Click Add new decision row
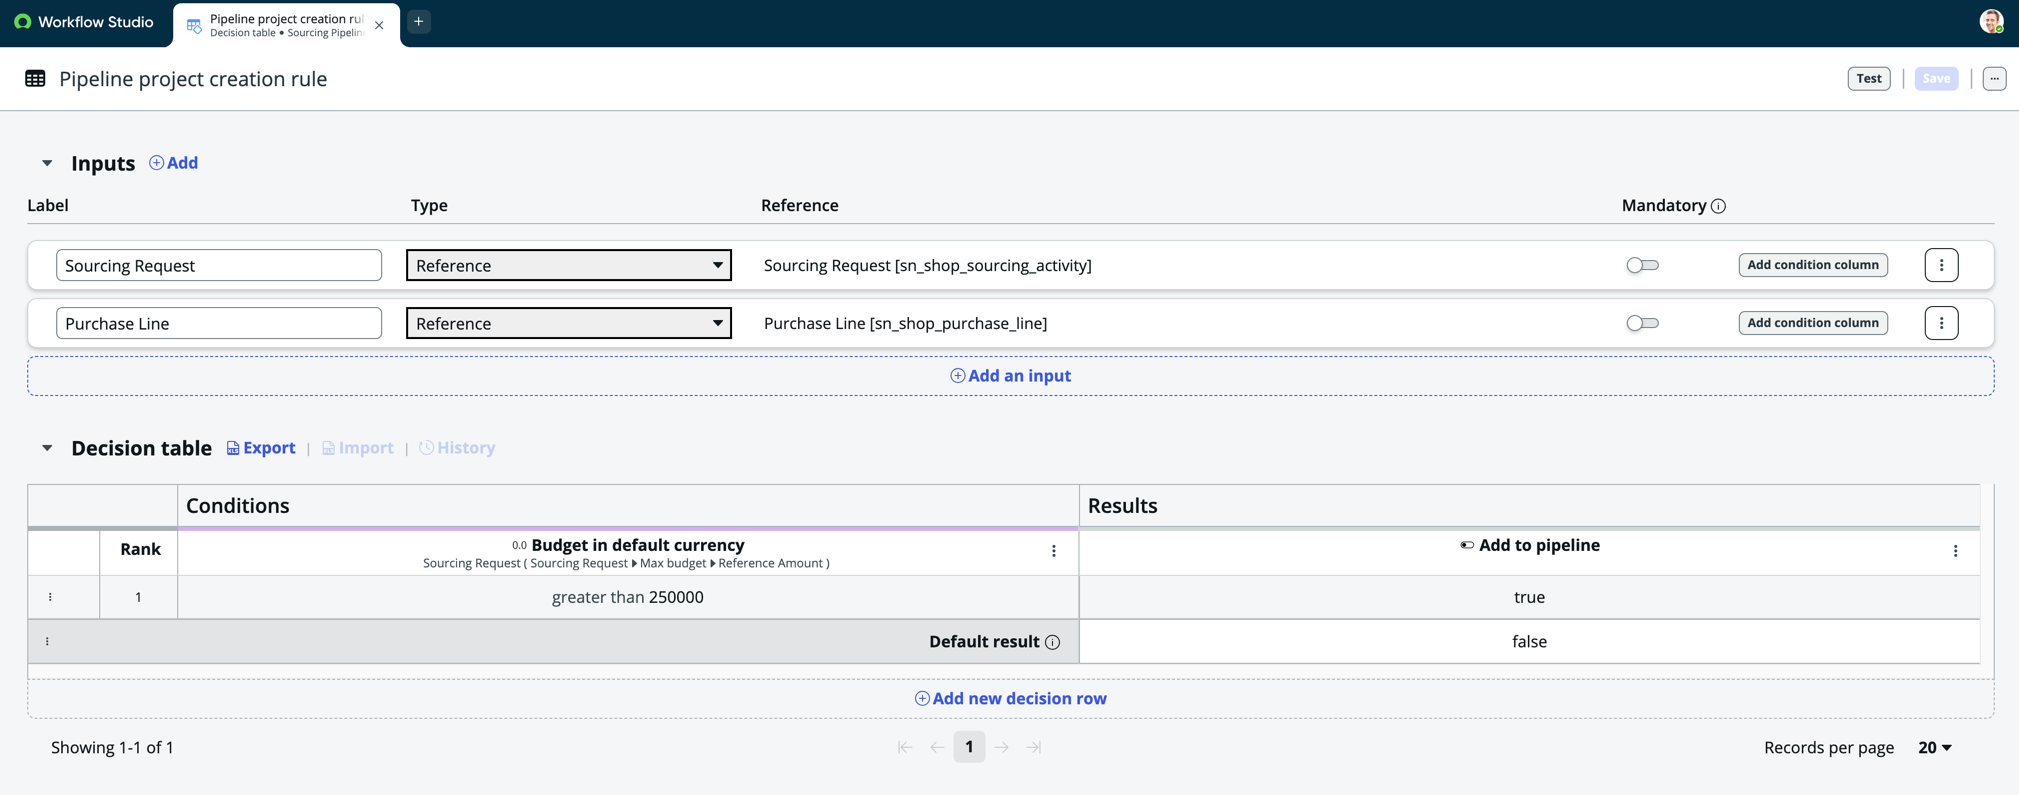Screen dimensions: 2019x795 (1010, 699)
